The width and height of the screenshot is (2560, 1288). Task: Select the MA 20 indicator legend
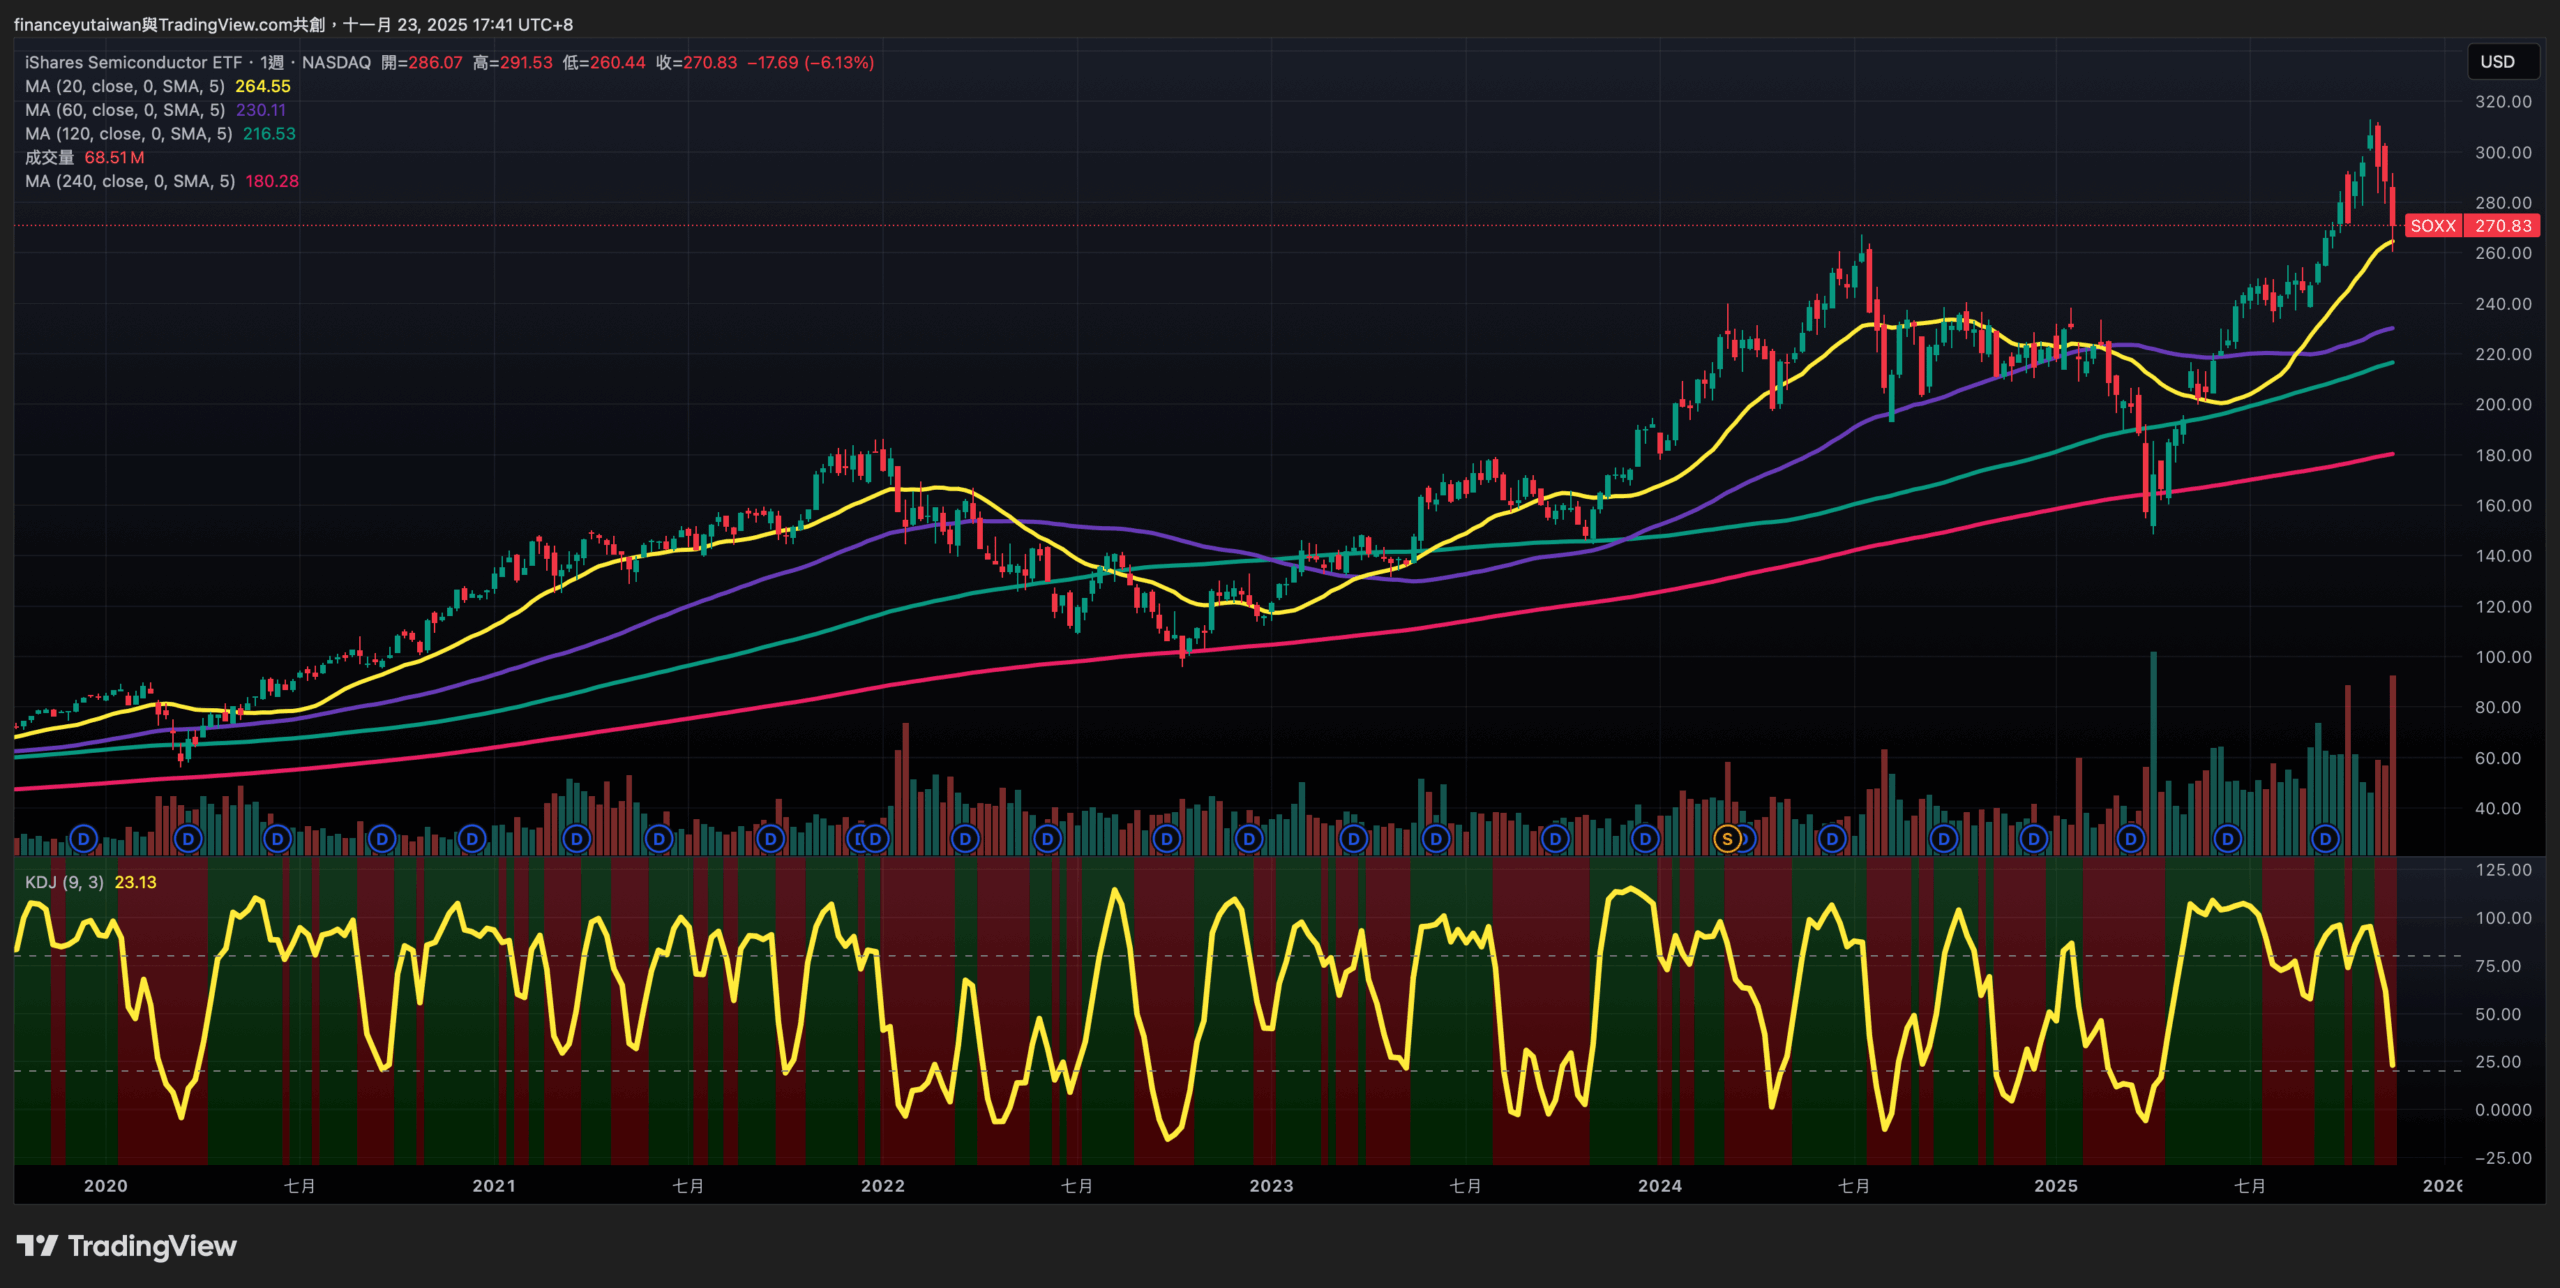click(125, 87)
